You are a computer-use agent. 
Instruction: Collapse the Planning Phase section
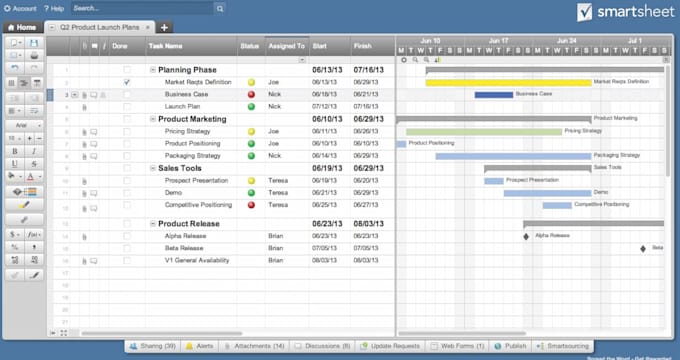click(x=153, y=70)
